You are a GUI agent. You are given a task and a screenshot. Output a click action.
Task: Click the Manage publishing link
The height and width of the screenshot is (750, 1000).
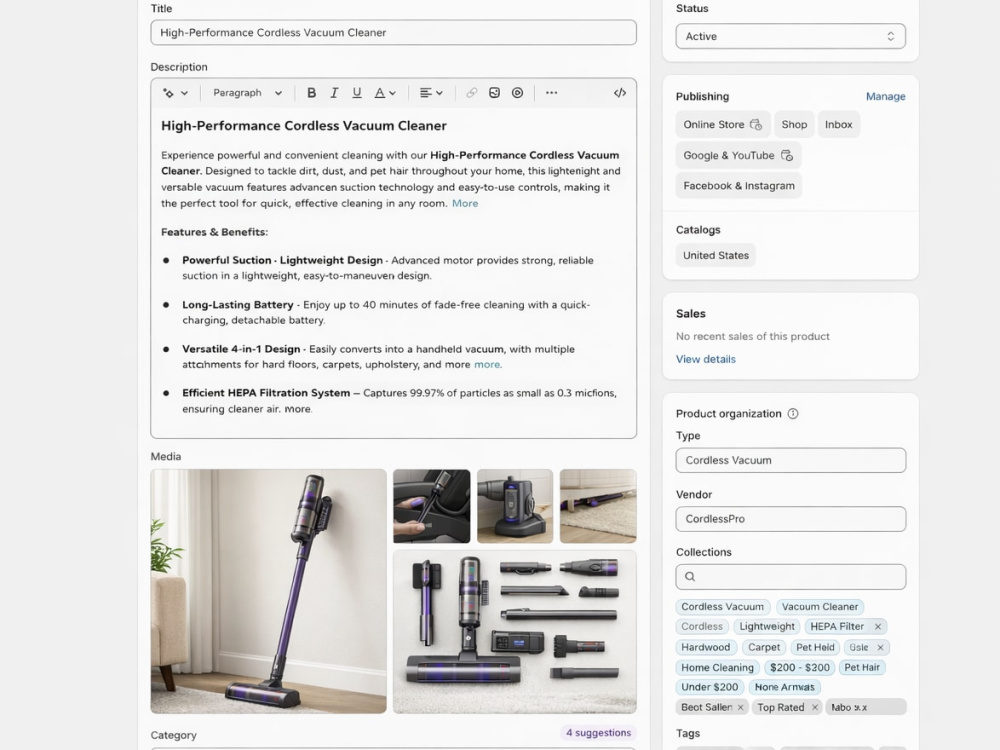click(x=885, y=96)
